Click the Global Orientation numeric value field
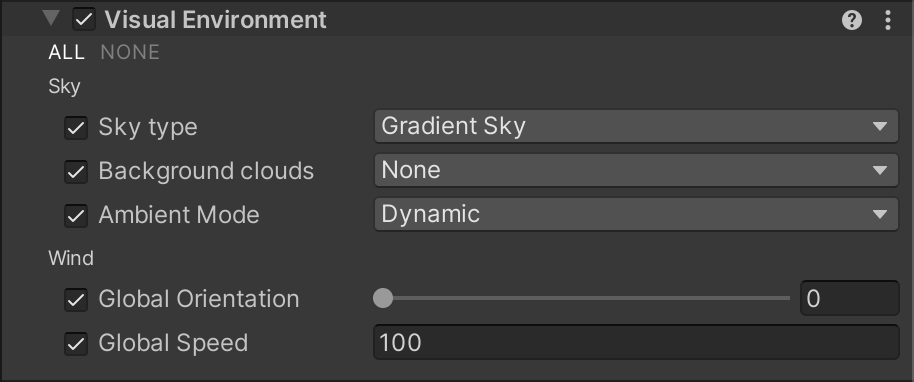 [x=850, y=298]
